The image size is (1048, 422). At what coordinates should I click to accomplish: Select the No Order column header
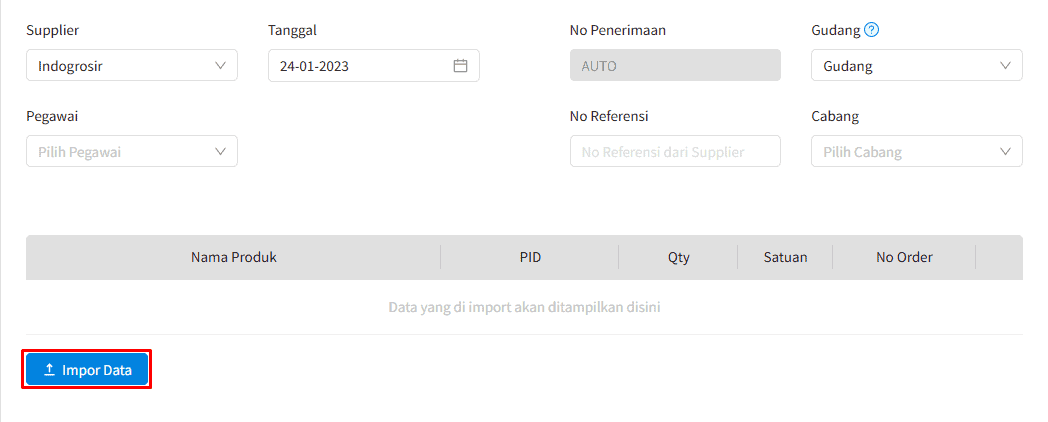pyautogui.click(x=904, y=257)
